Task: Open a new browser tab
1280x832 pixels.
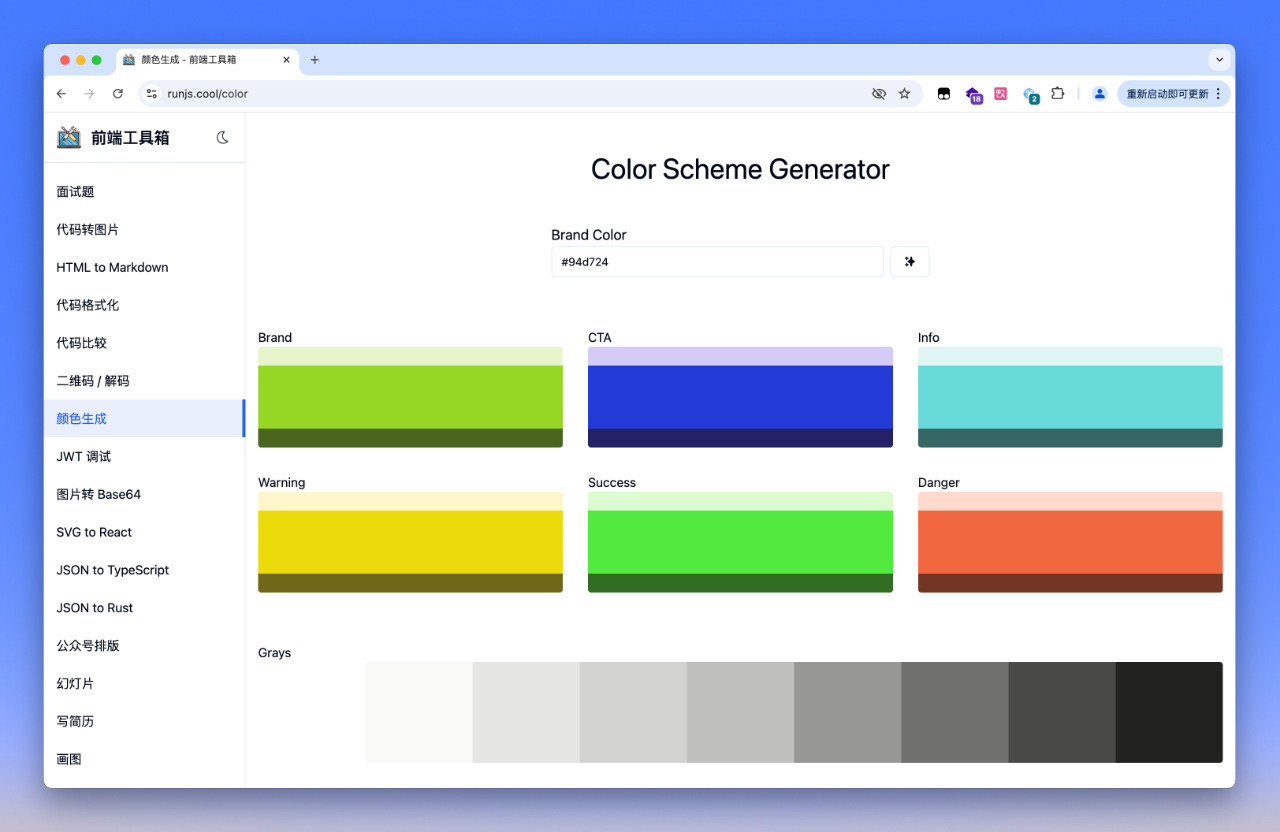Action: tap(314, 60)
